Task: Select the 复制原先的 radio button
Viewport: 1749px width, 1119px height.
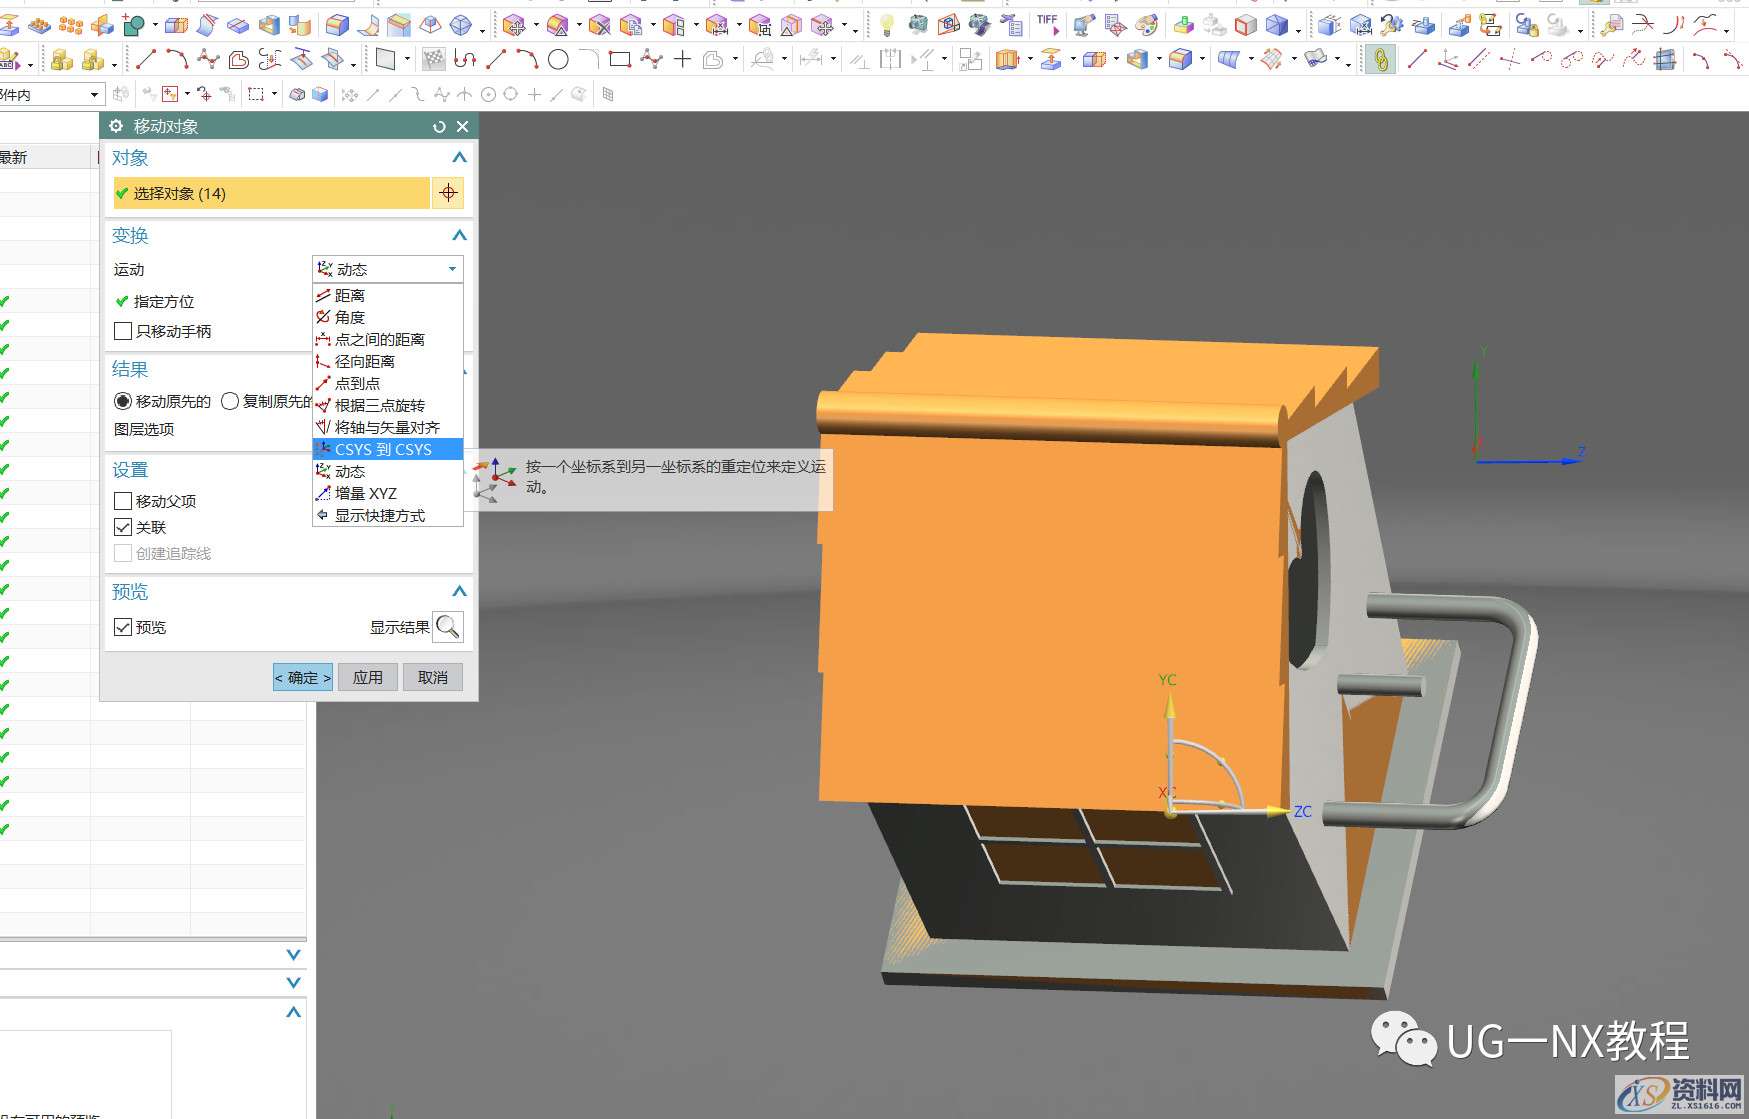Action: point(230,401)
